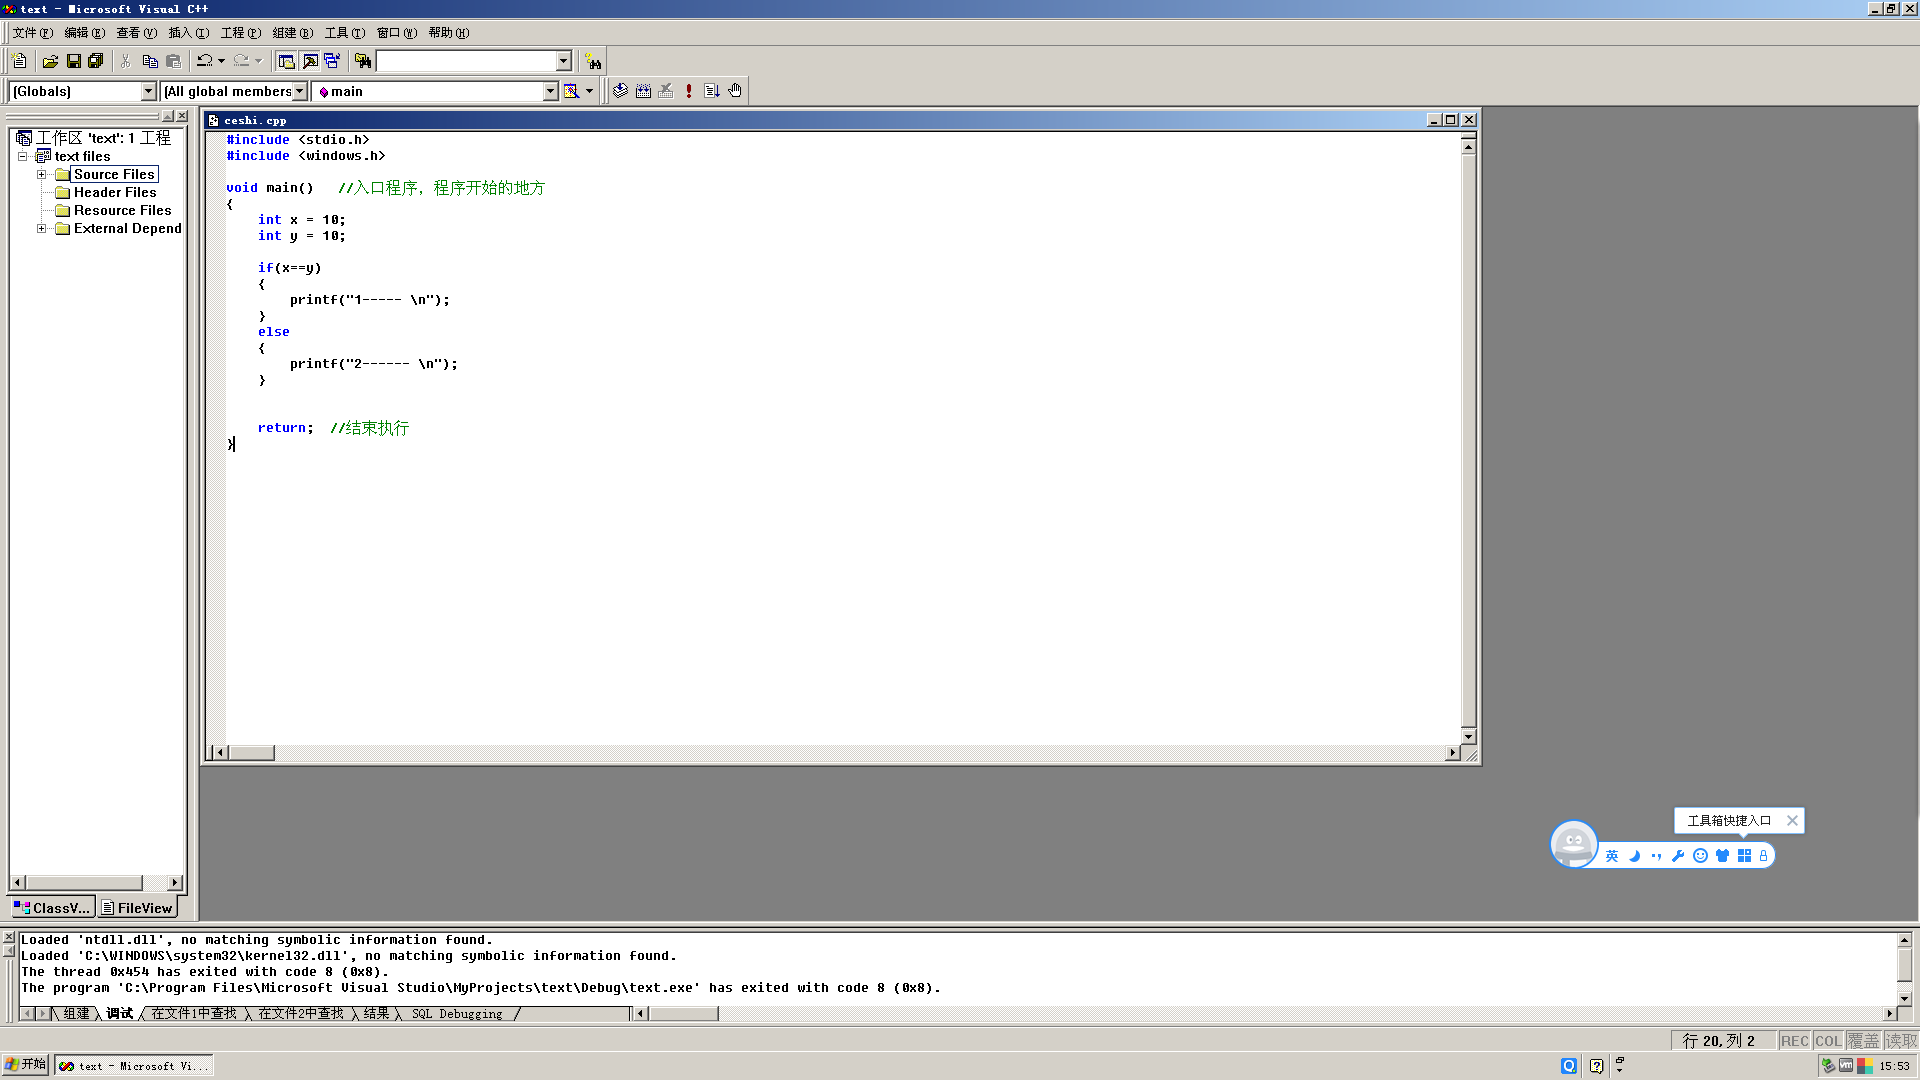Switch to the 组建 output tab
The width and height of the screenshot is (1920, 1080).
(76, 1014)
